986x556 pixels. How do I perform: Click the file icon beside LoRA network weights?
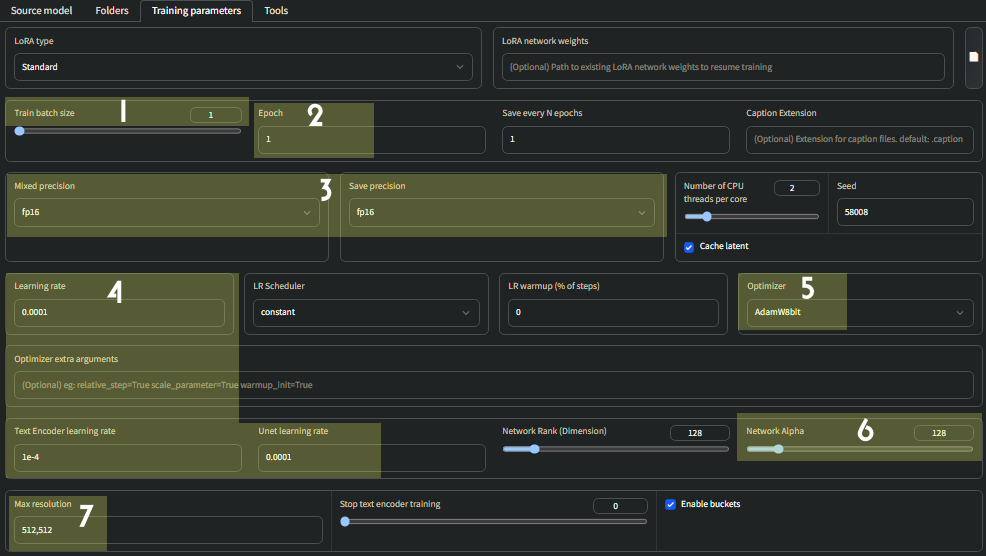973,57
